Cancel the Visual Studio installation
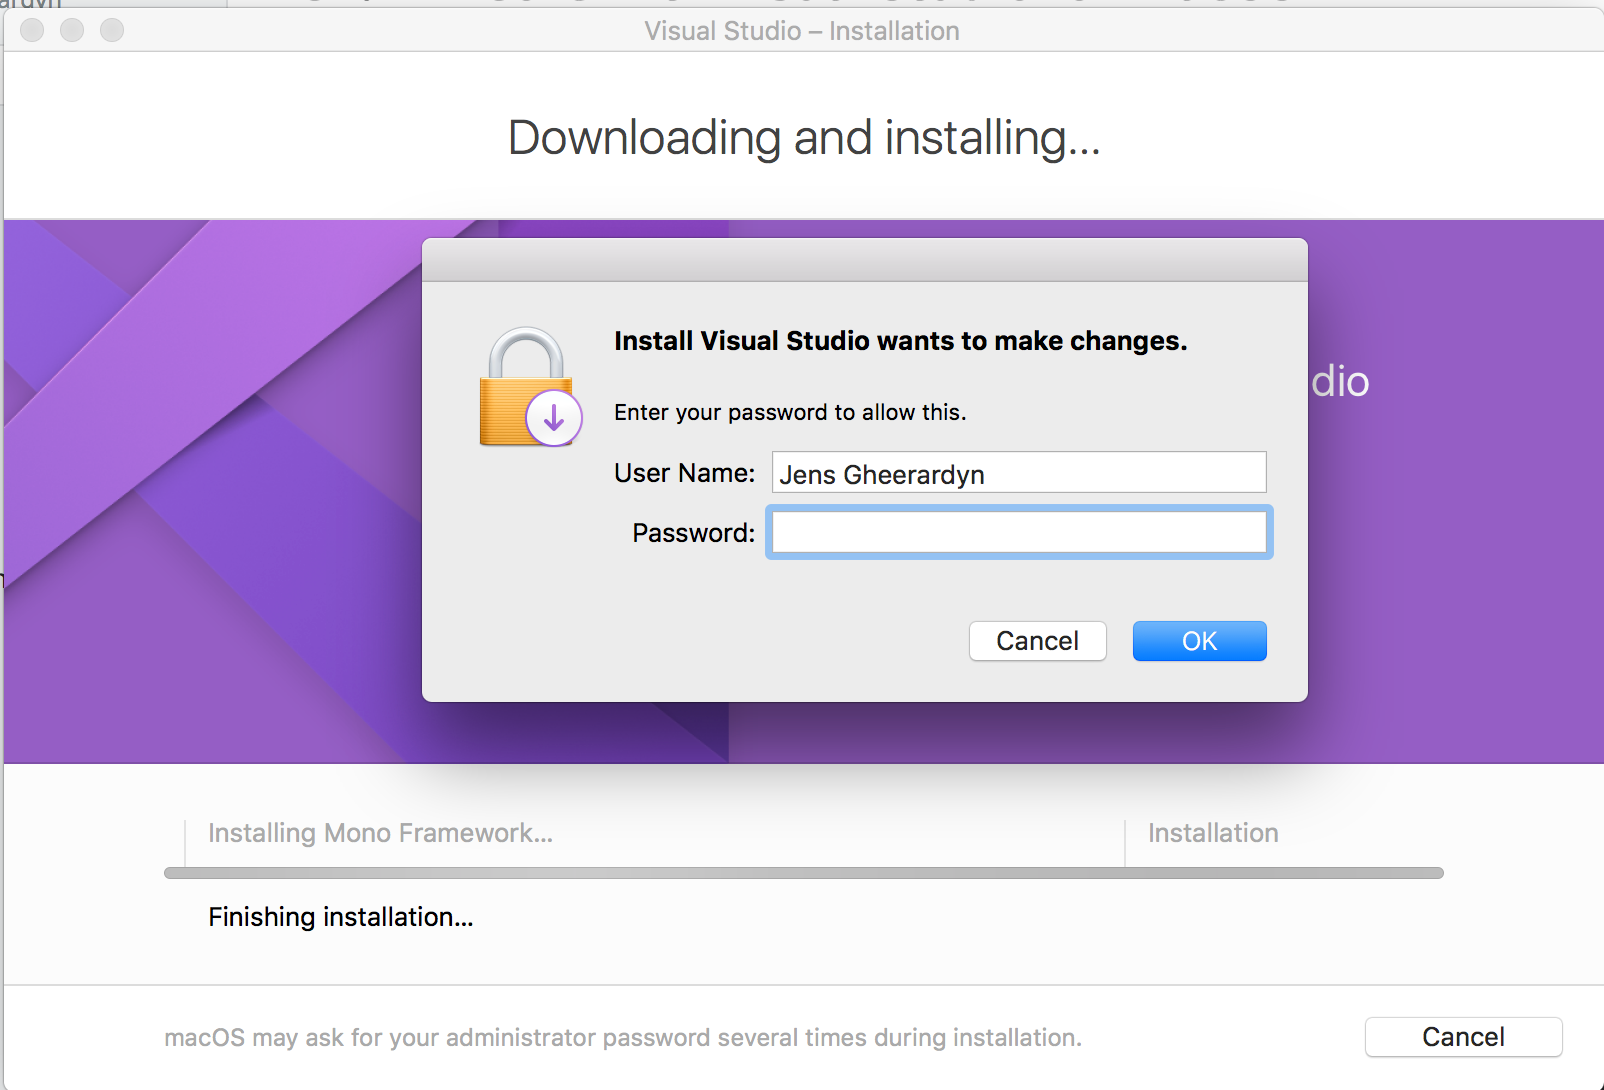1604x1090 pixels. click(1463, 1037)
